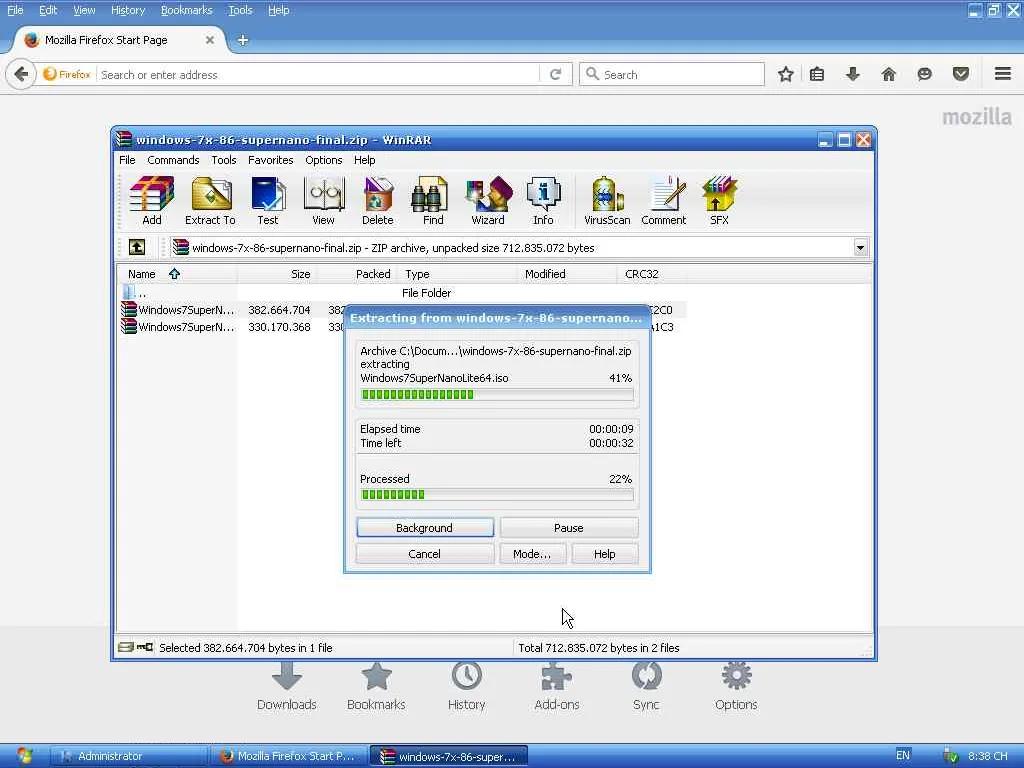The image size is (1024, 768).
Task: Open Firefox bookmarks list icon
Action: point(817,74)
